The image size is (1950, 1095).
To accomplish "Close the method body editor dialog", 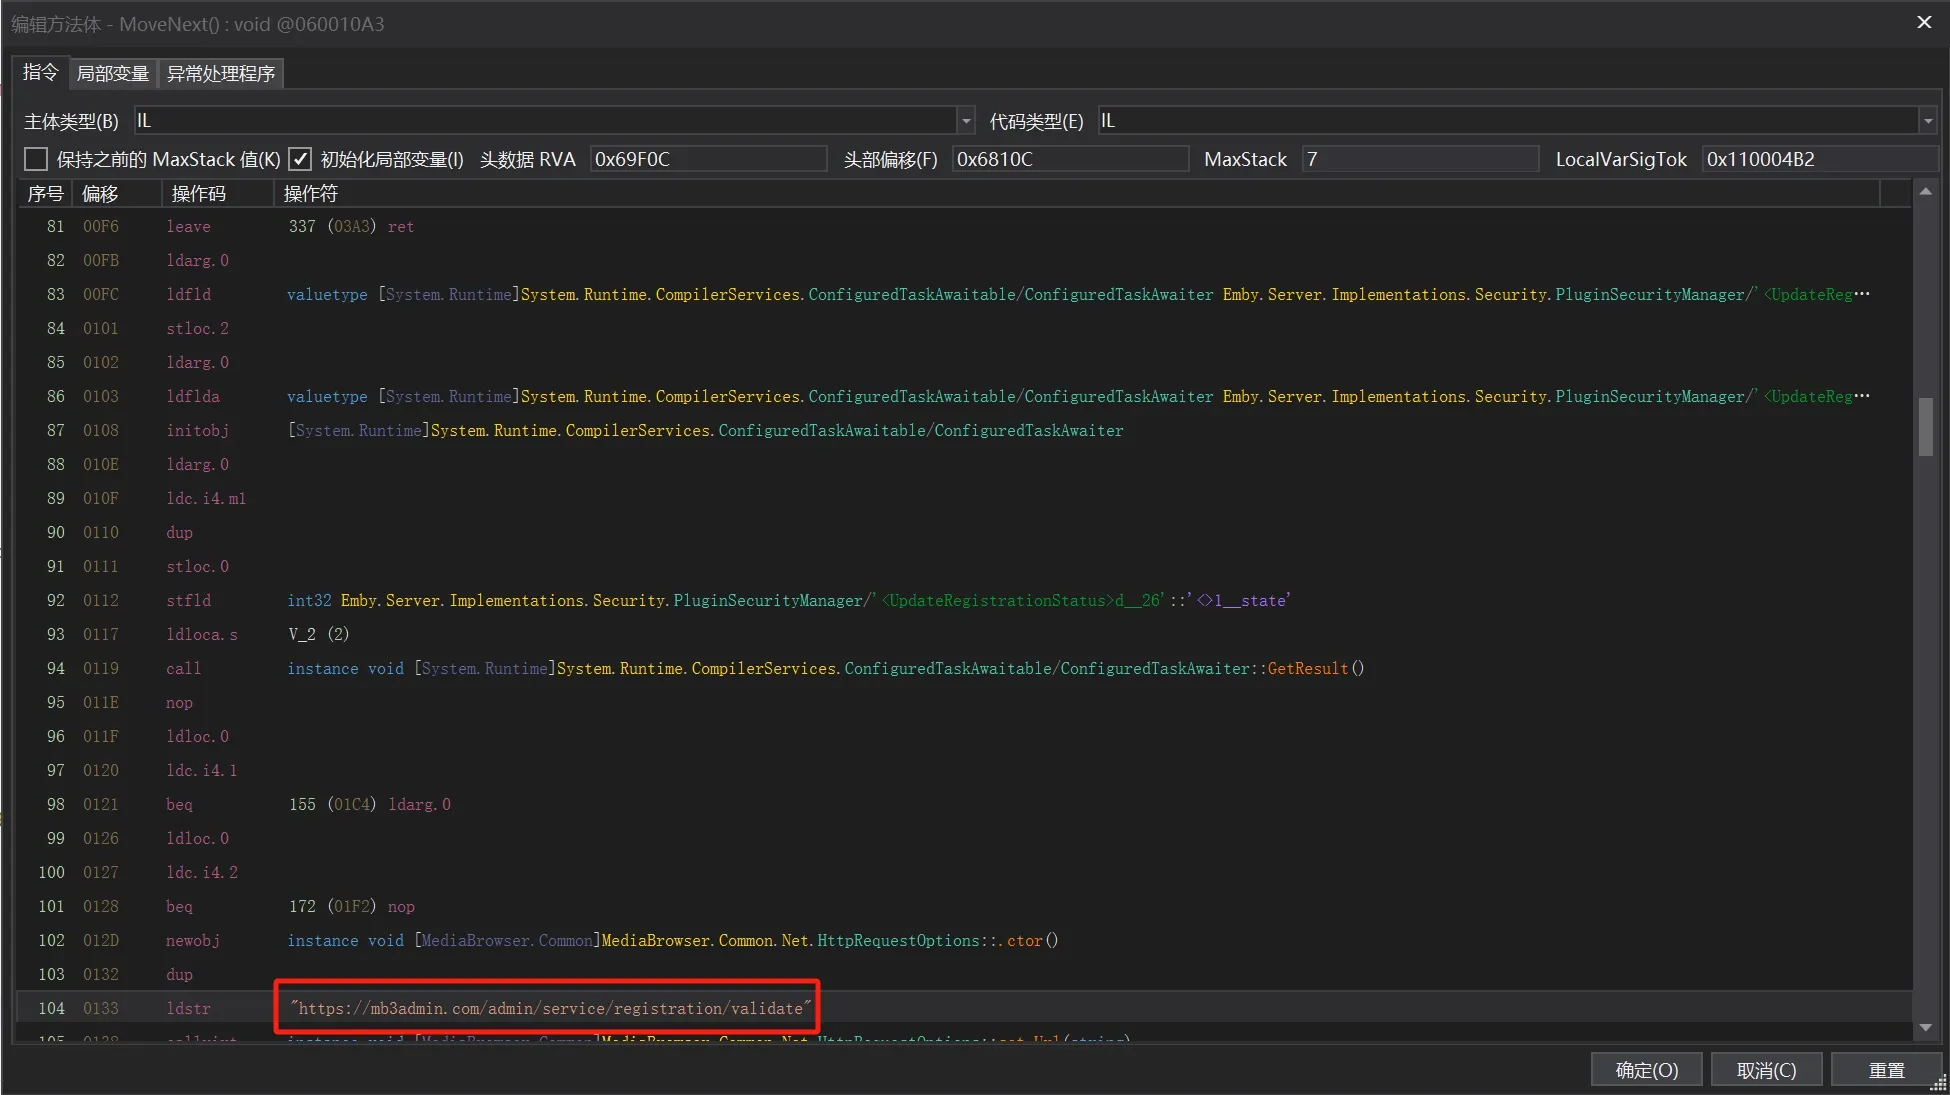I will click(1924, 22).
